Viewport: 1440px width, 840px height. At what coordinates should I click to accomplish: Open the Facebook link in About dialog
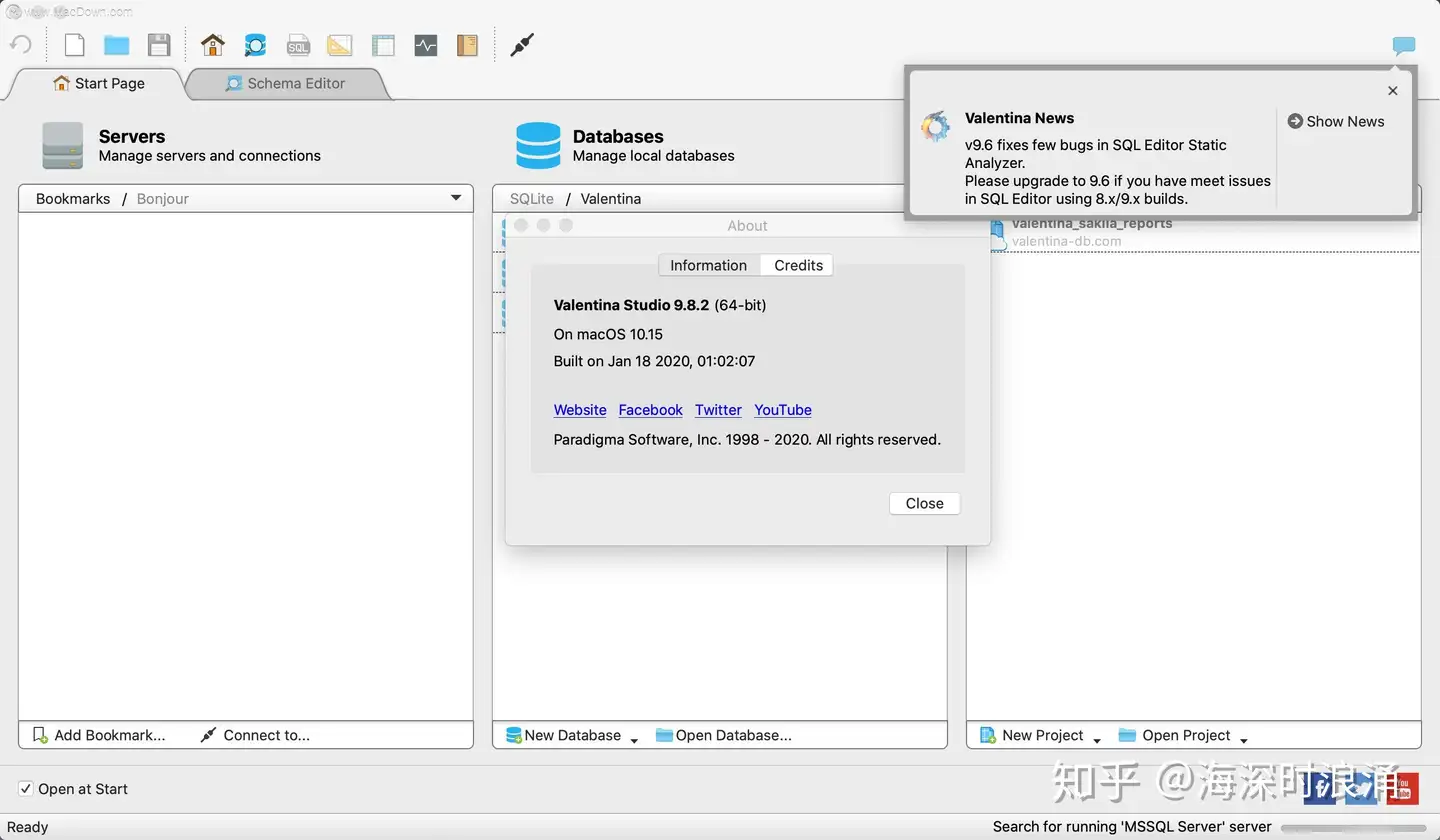point(650,410)
